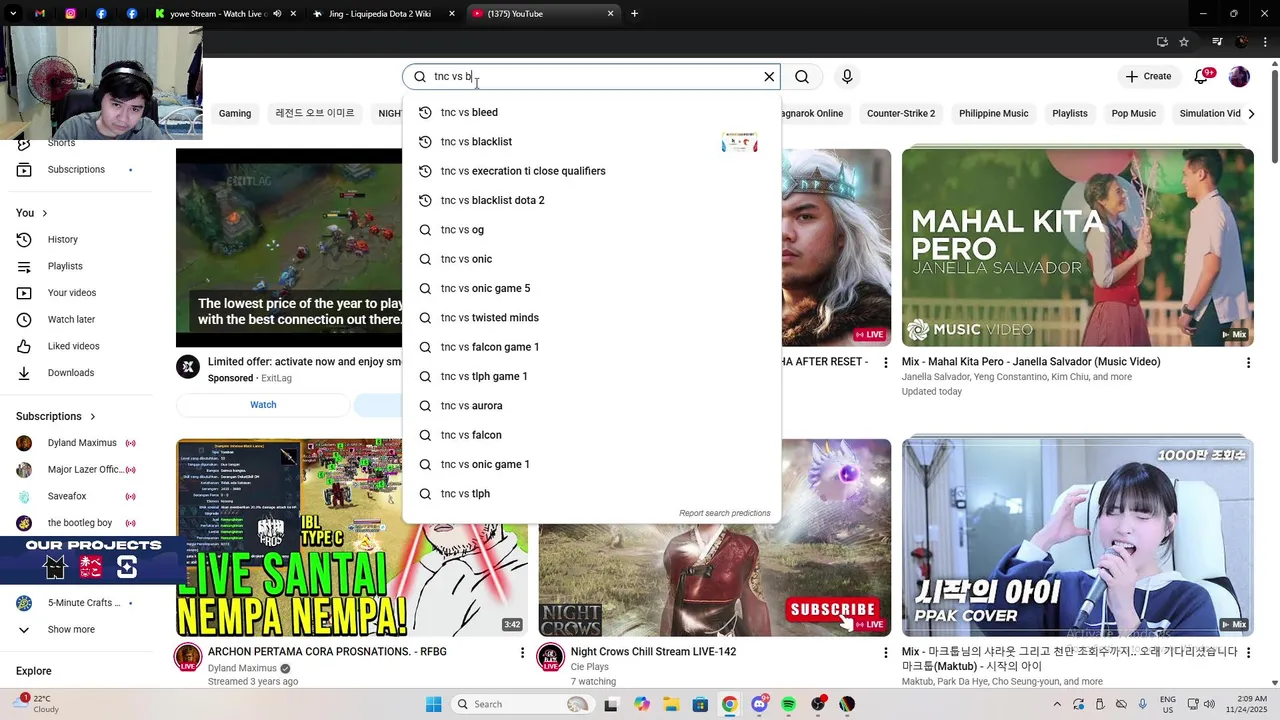This screenshot has width=1280, height=720.
Task: Select the Gaming filter chip
Action: tap(235, 114)
